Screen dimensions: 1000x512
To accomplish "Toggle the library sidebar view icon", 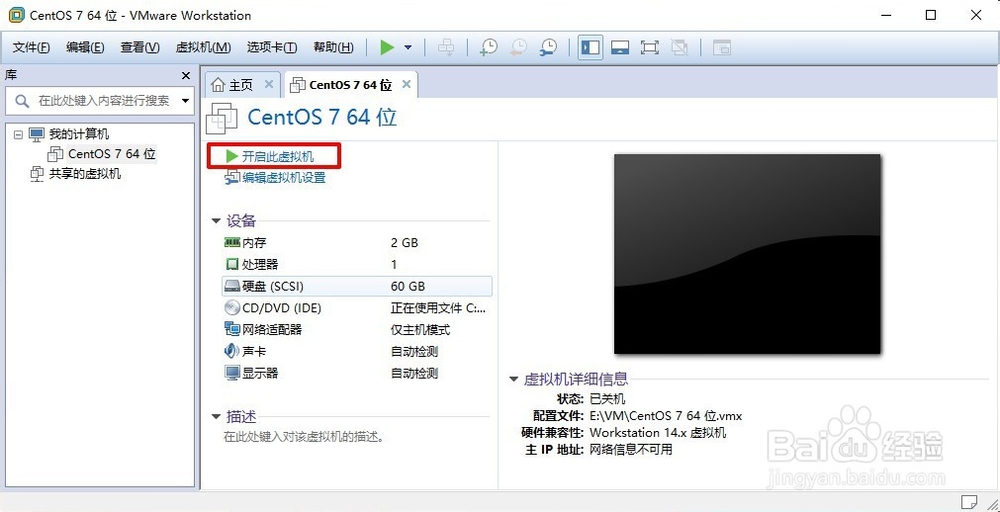I will tap(591, 47).
